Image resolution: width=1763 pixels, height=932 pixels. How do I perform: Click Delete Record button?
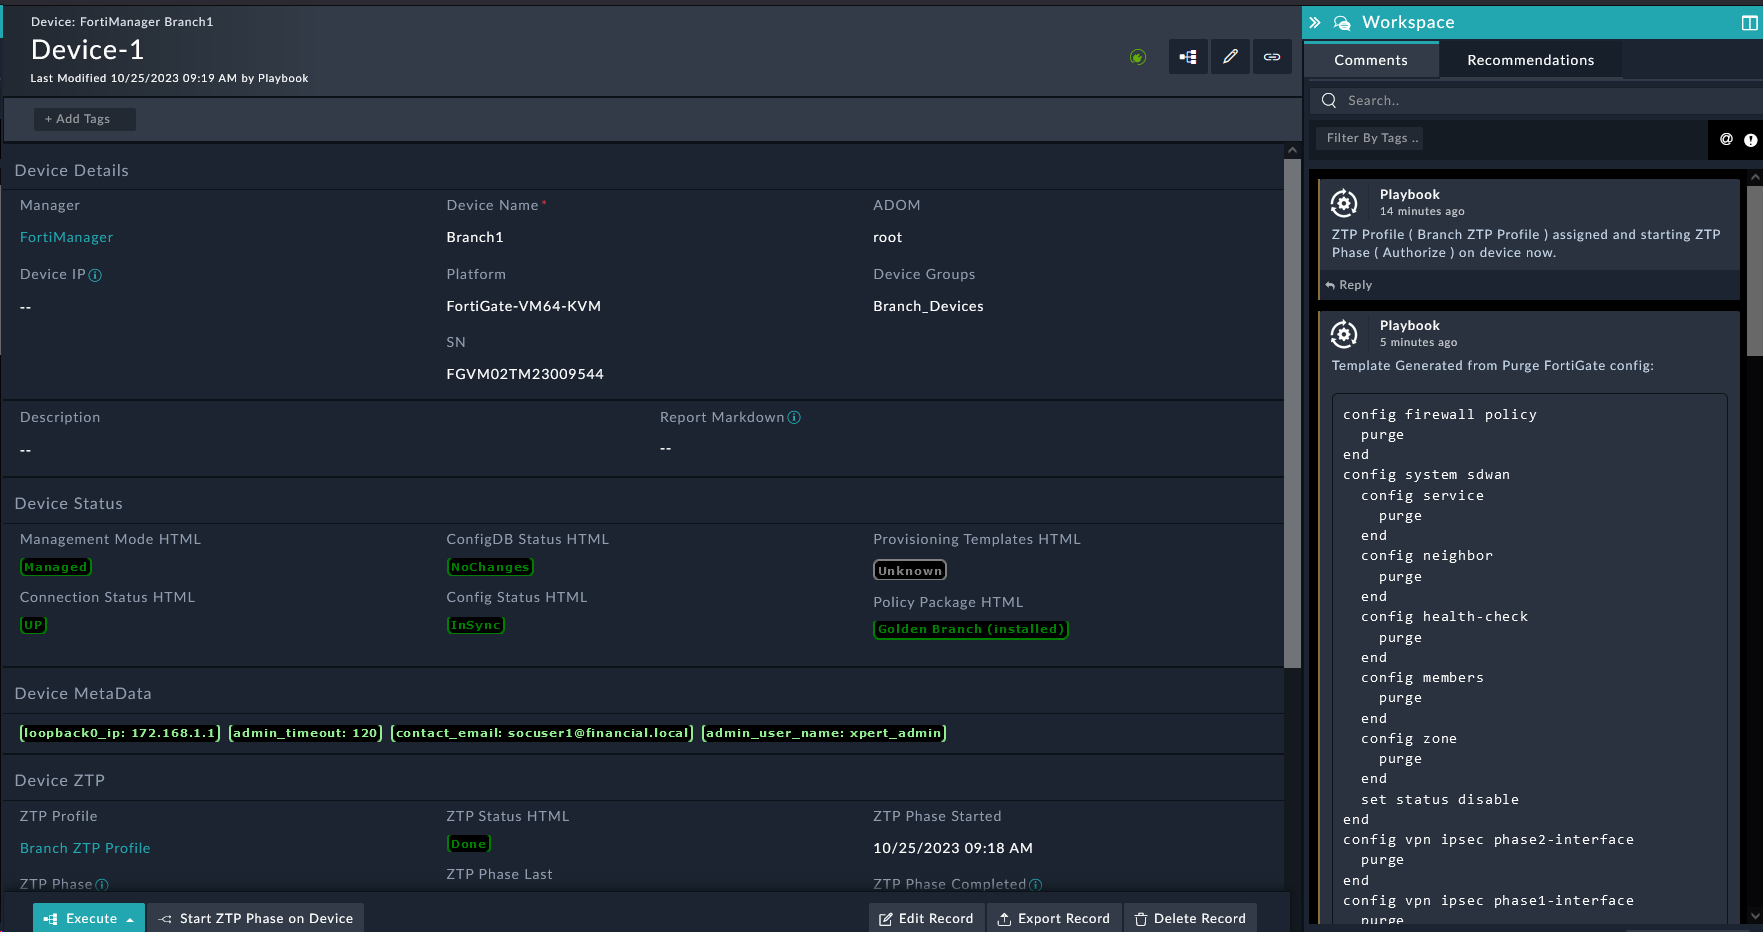point(1190,918)
